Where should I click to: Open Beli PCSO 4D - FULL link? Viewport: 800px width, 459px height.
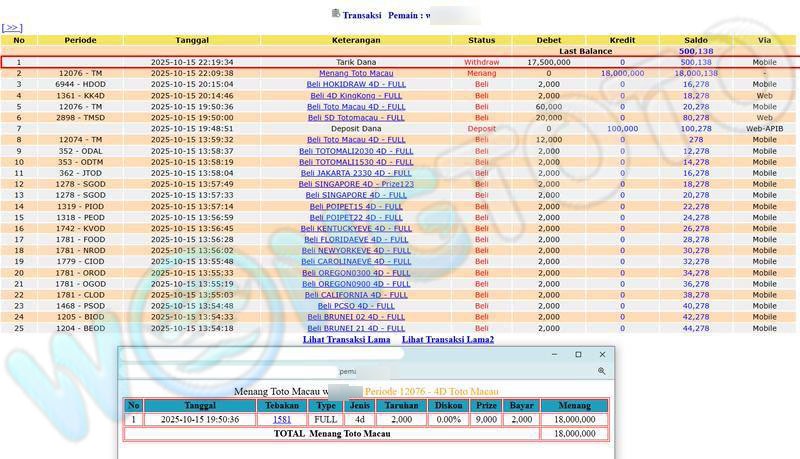coord(356,306)
